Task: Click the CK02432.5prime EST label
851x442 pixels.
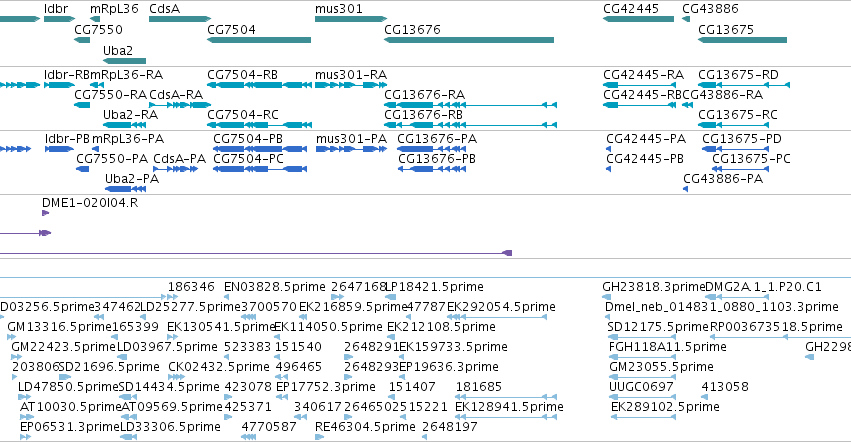Action: [x=219, y=367]
